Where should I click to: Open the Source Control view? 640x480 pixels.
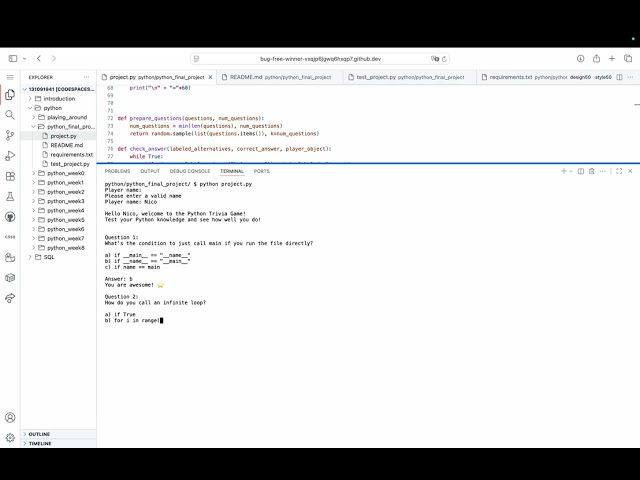click(x=10, y=135)
